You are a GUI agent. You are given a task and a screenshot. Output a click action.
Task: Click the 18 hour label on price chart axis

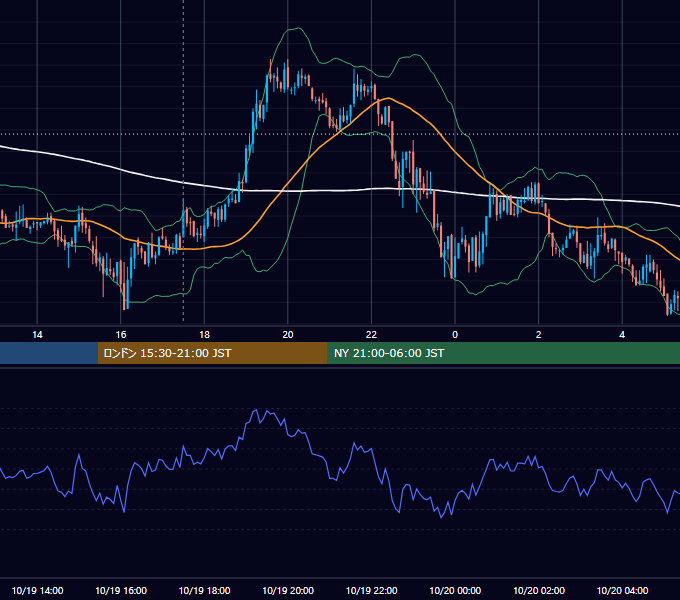pyautogui.click(x=204, y=335)
